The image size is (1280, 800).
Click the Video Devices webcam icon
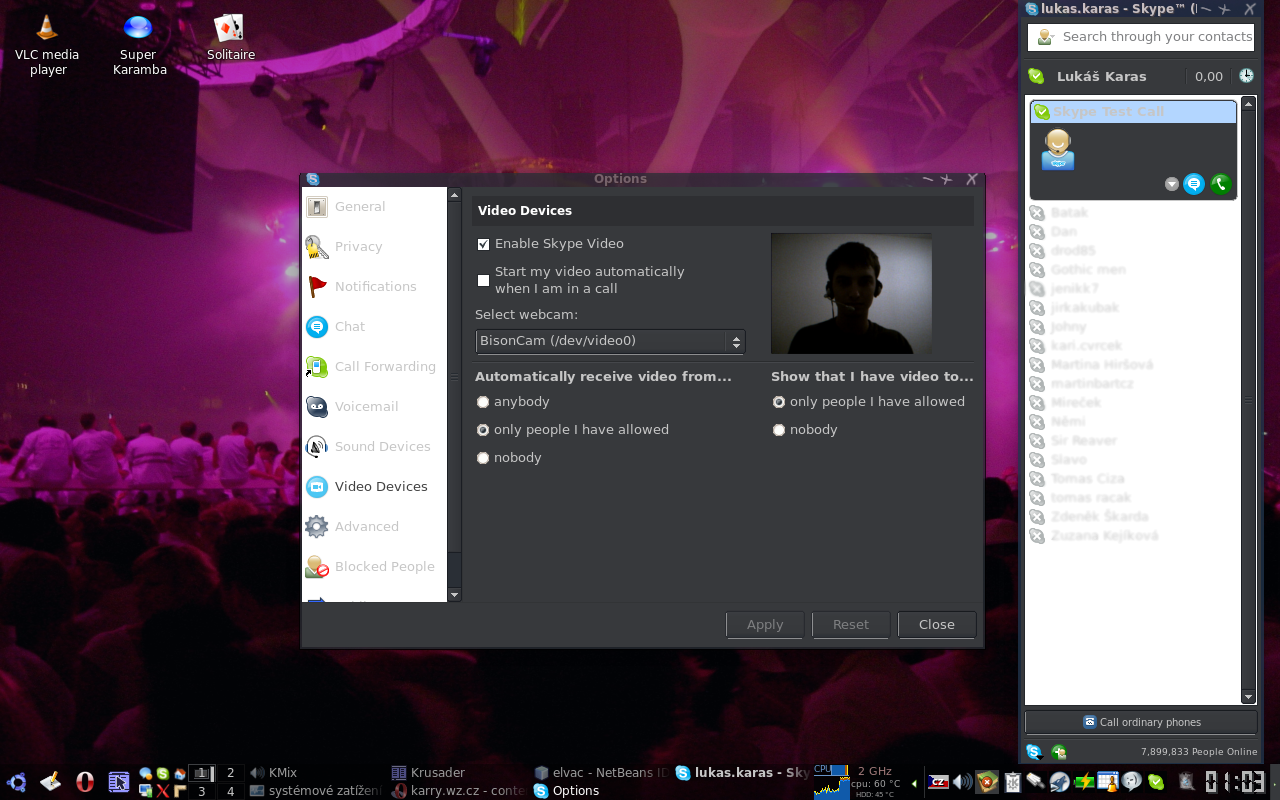317,487
